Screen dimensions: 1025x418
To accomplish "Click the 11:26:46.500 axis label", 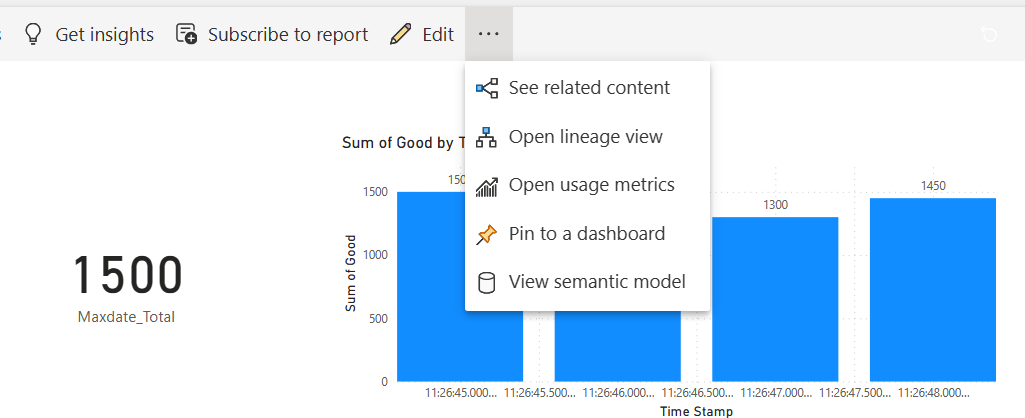I will coord(697,393).
